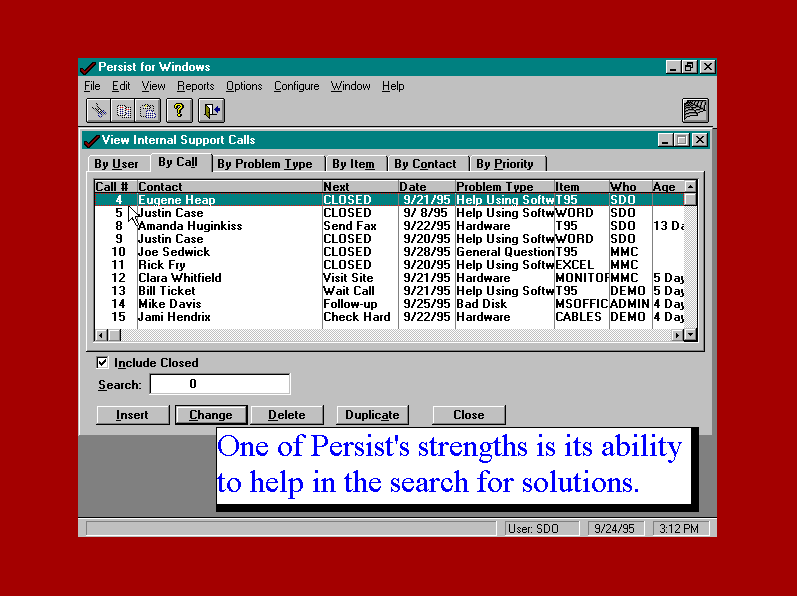Click the exit door toolbar icon
Image resolution: width=797 pixels, height=596 pixels.
210,110
